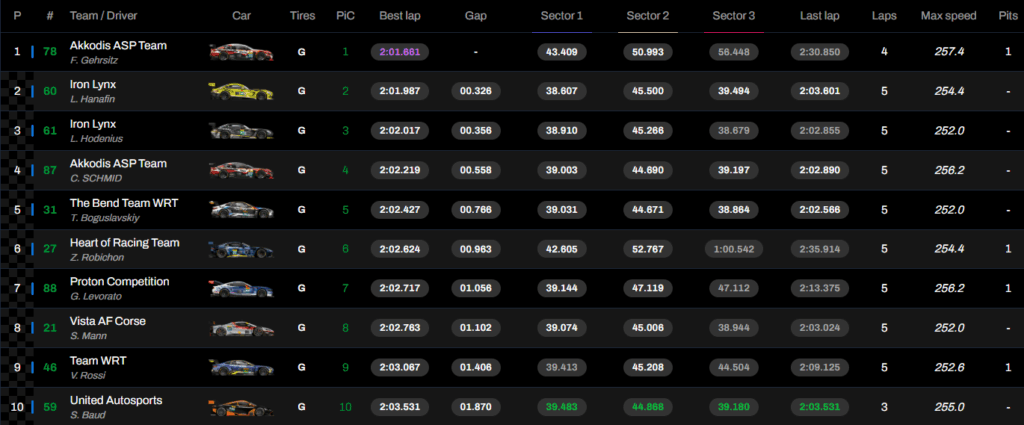Viewport: 1024px width, 425px height.
Task: Select purple best lap 2:01.661
Action: [400, 52]
